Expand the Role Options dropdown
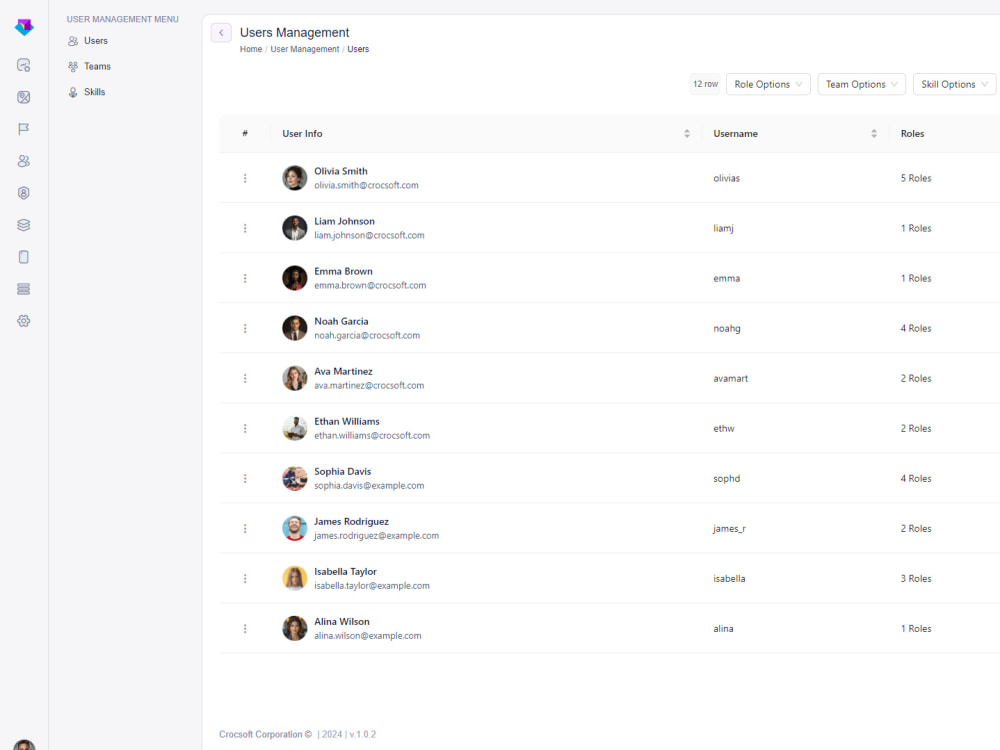Viewport: 1000px width, 750px height. (768, 84)
